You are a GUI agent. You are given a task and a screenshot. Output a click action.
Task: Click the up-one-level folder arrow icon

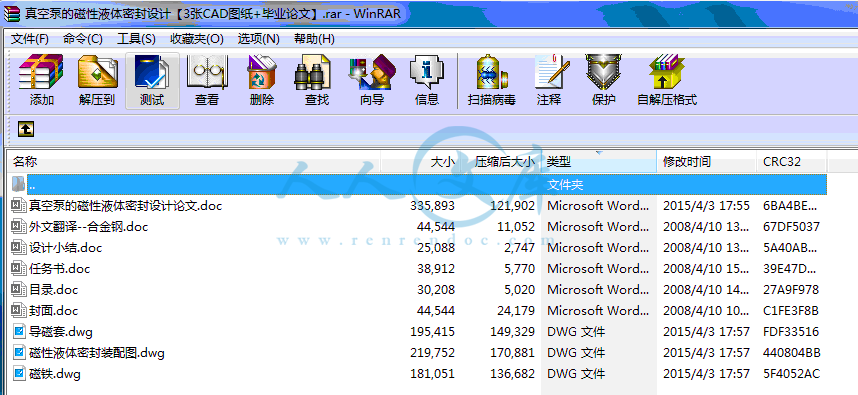tap(26, 129)
